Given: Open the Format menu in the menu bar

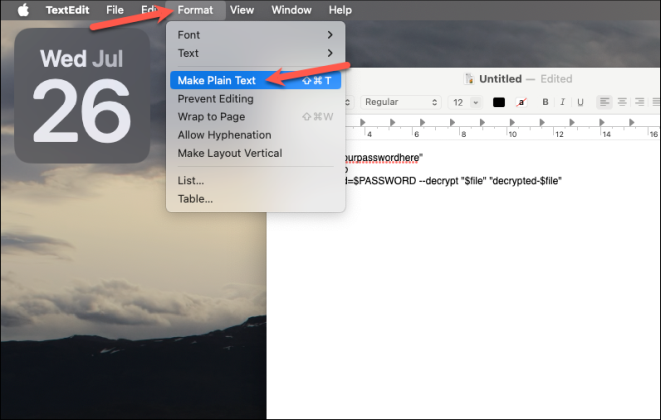Looking at the screenshot, I should pos(195,10).
